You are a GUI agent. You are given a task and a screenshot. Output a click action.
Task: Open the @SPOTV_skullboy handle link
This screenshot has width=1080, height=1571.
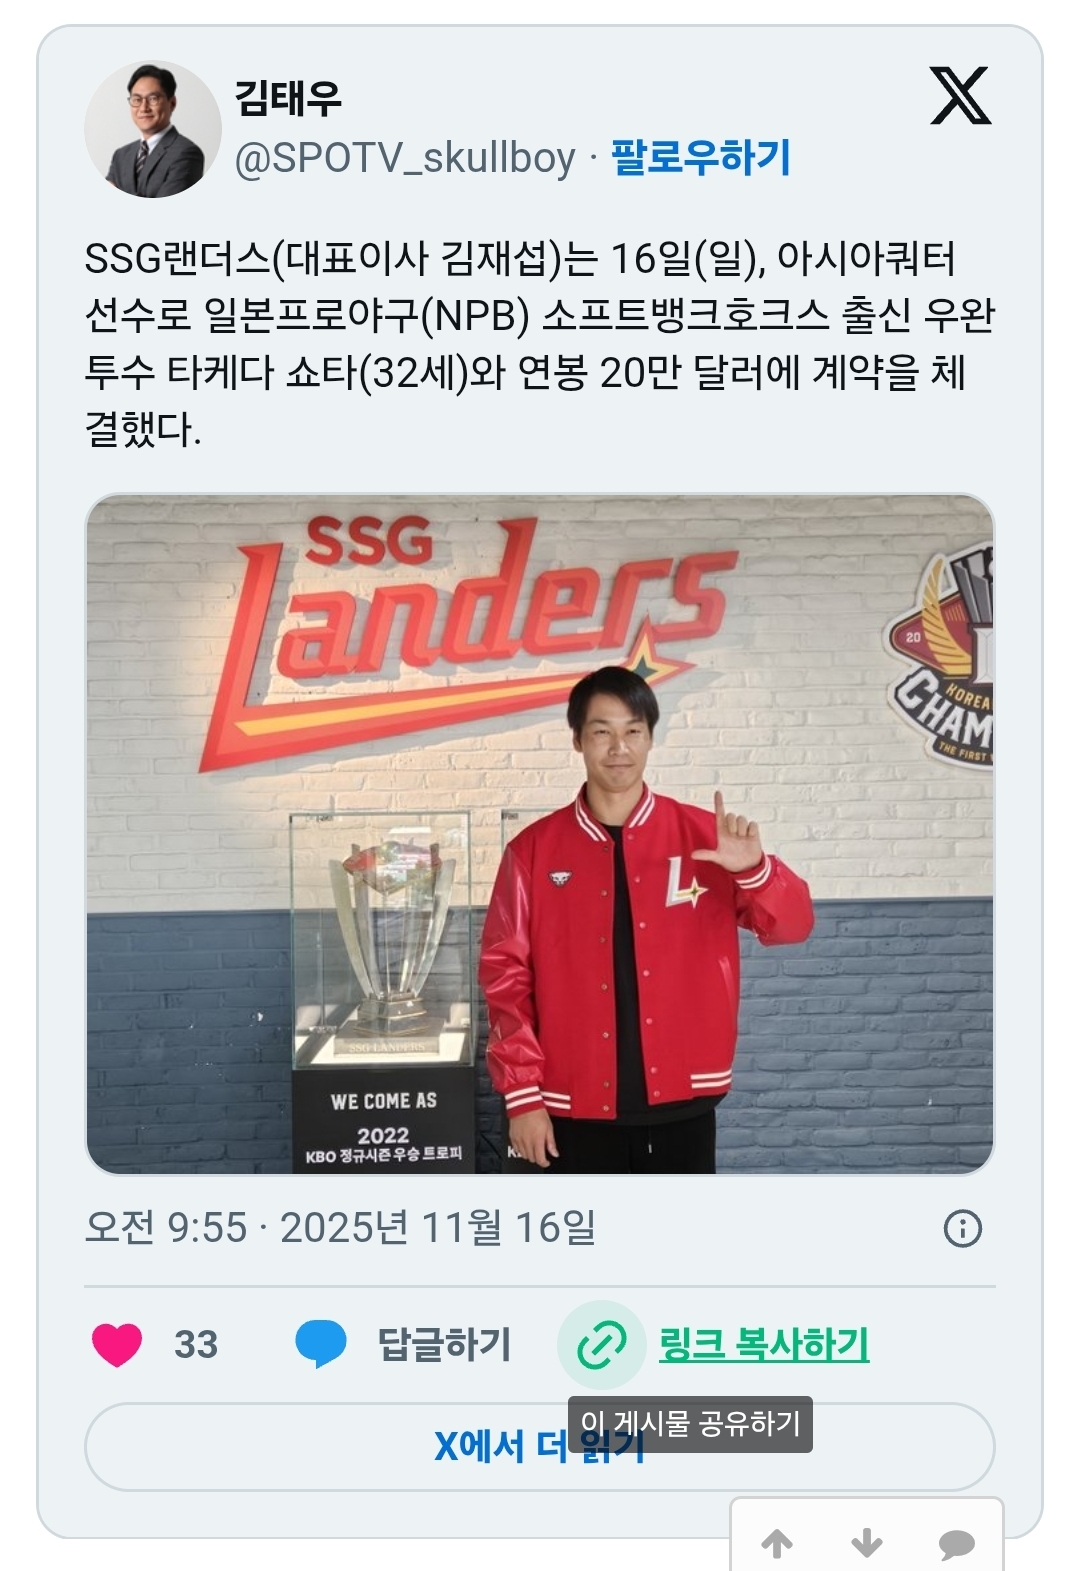[405, 158]
